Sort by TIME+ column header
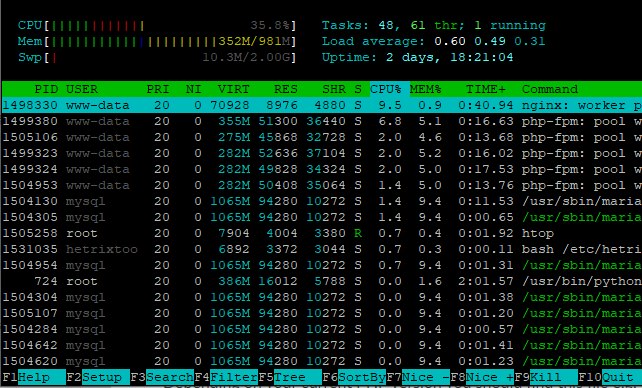Screen dimensions: 642x388 coord(486,89)
